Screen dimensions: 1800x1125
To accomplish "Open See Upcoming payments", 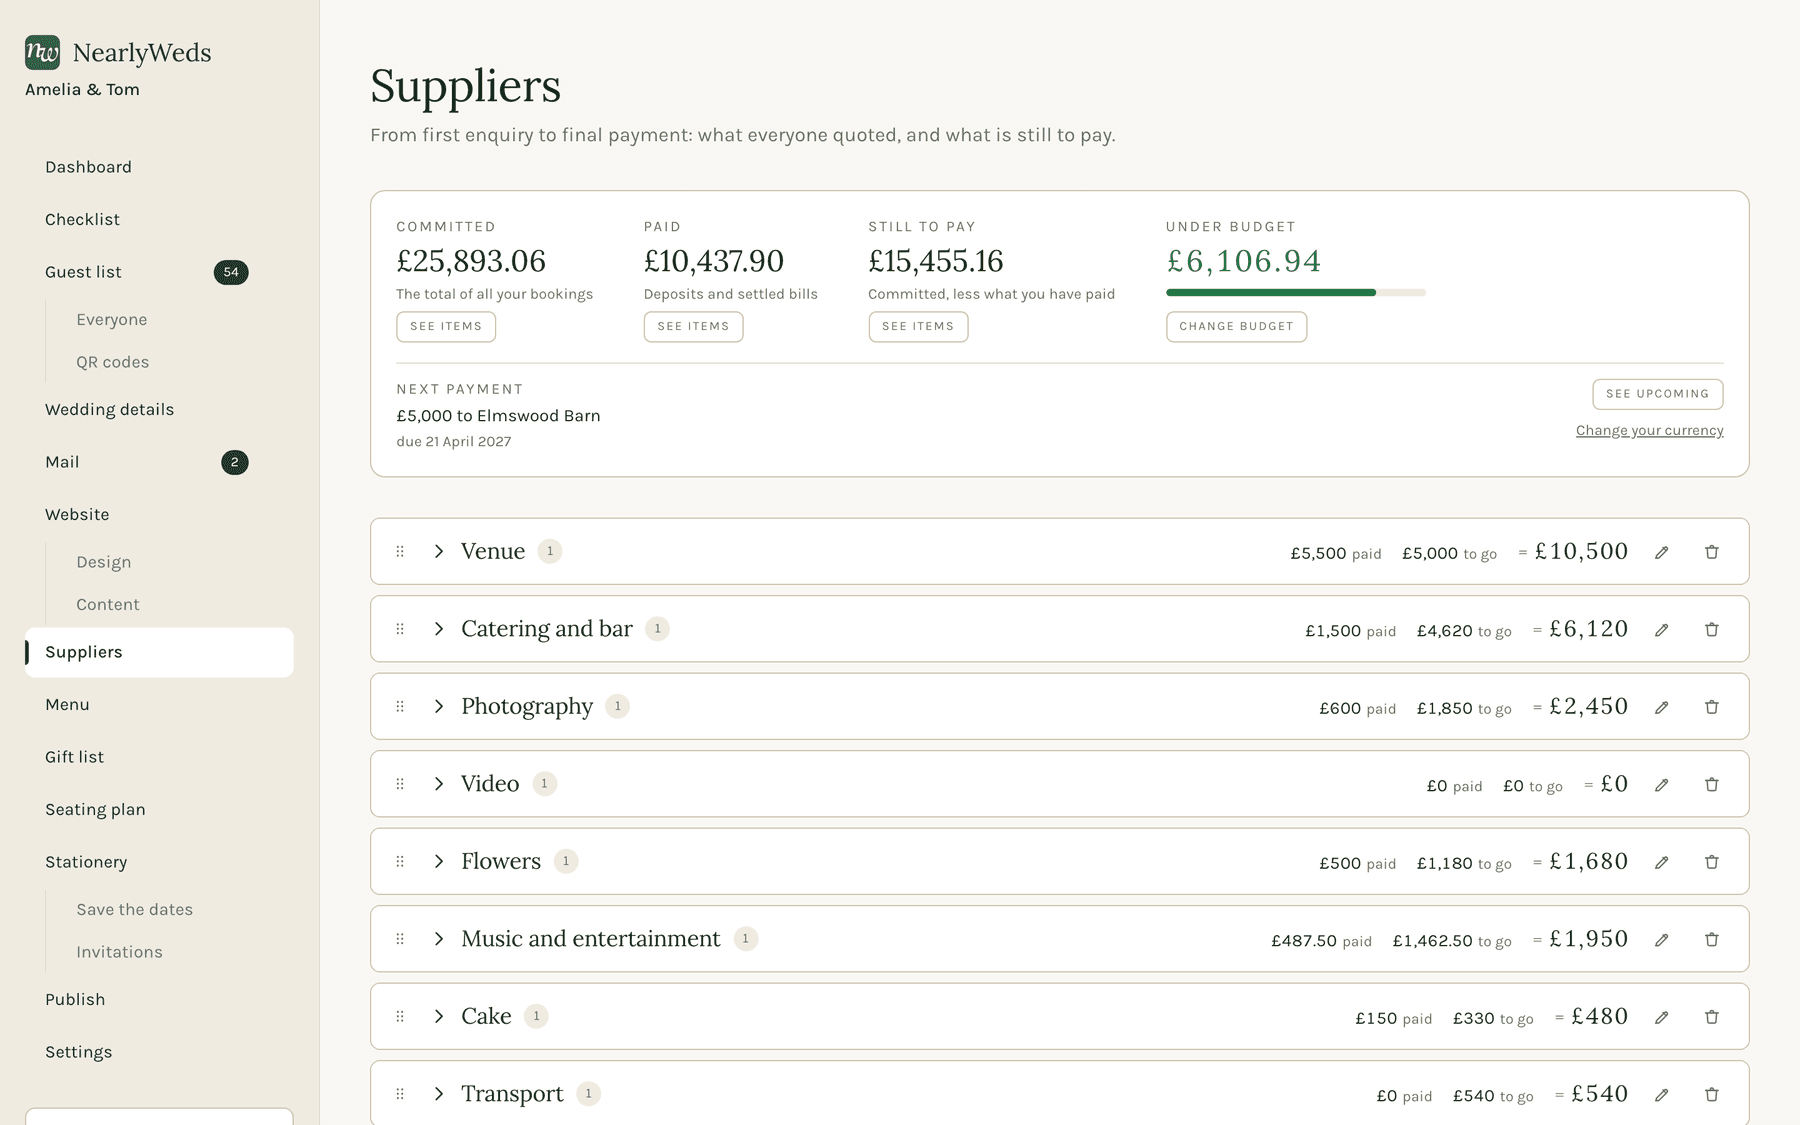I will [x=1657, y=394].
